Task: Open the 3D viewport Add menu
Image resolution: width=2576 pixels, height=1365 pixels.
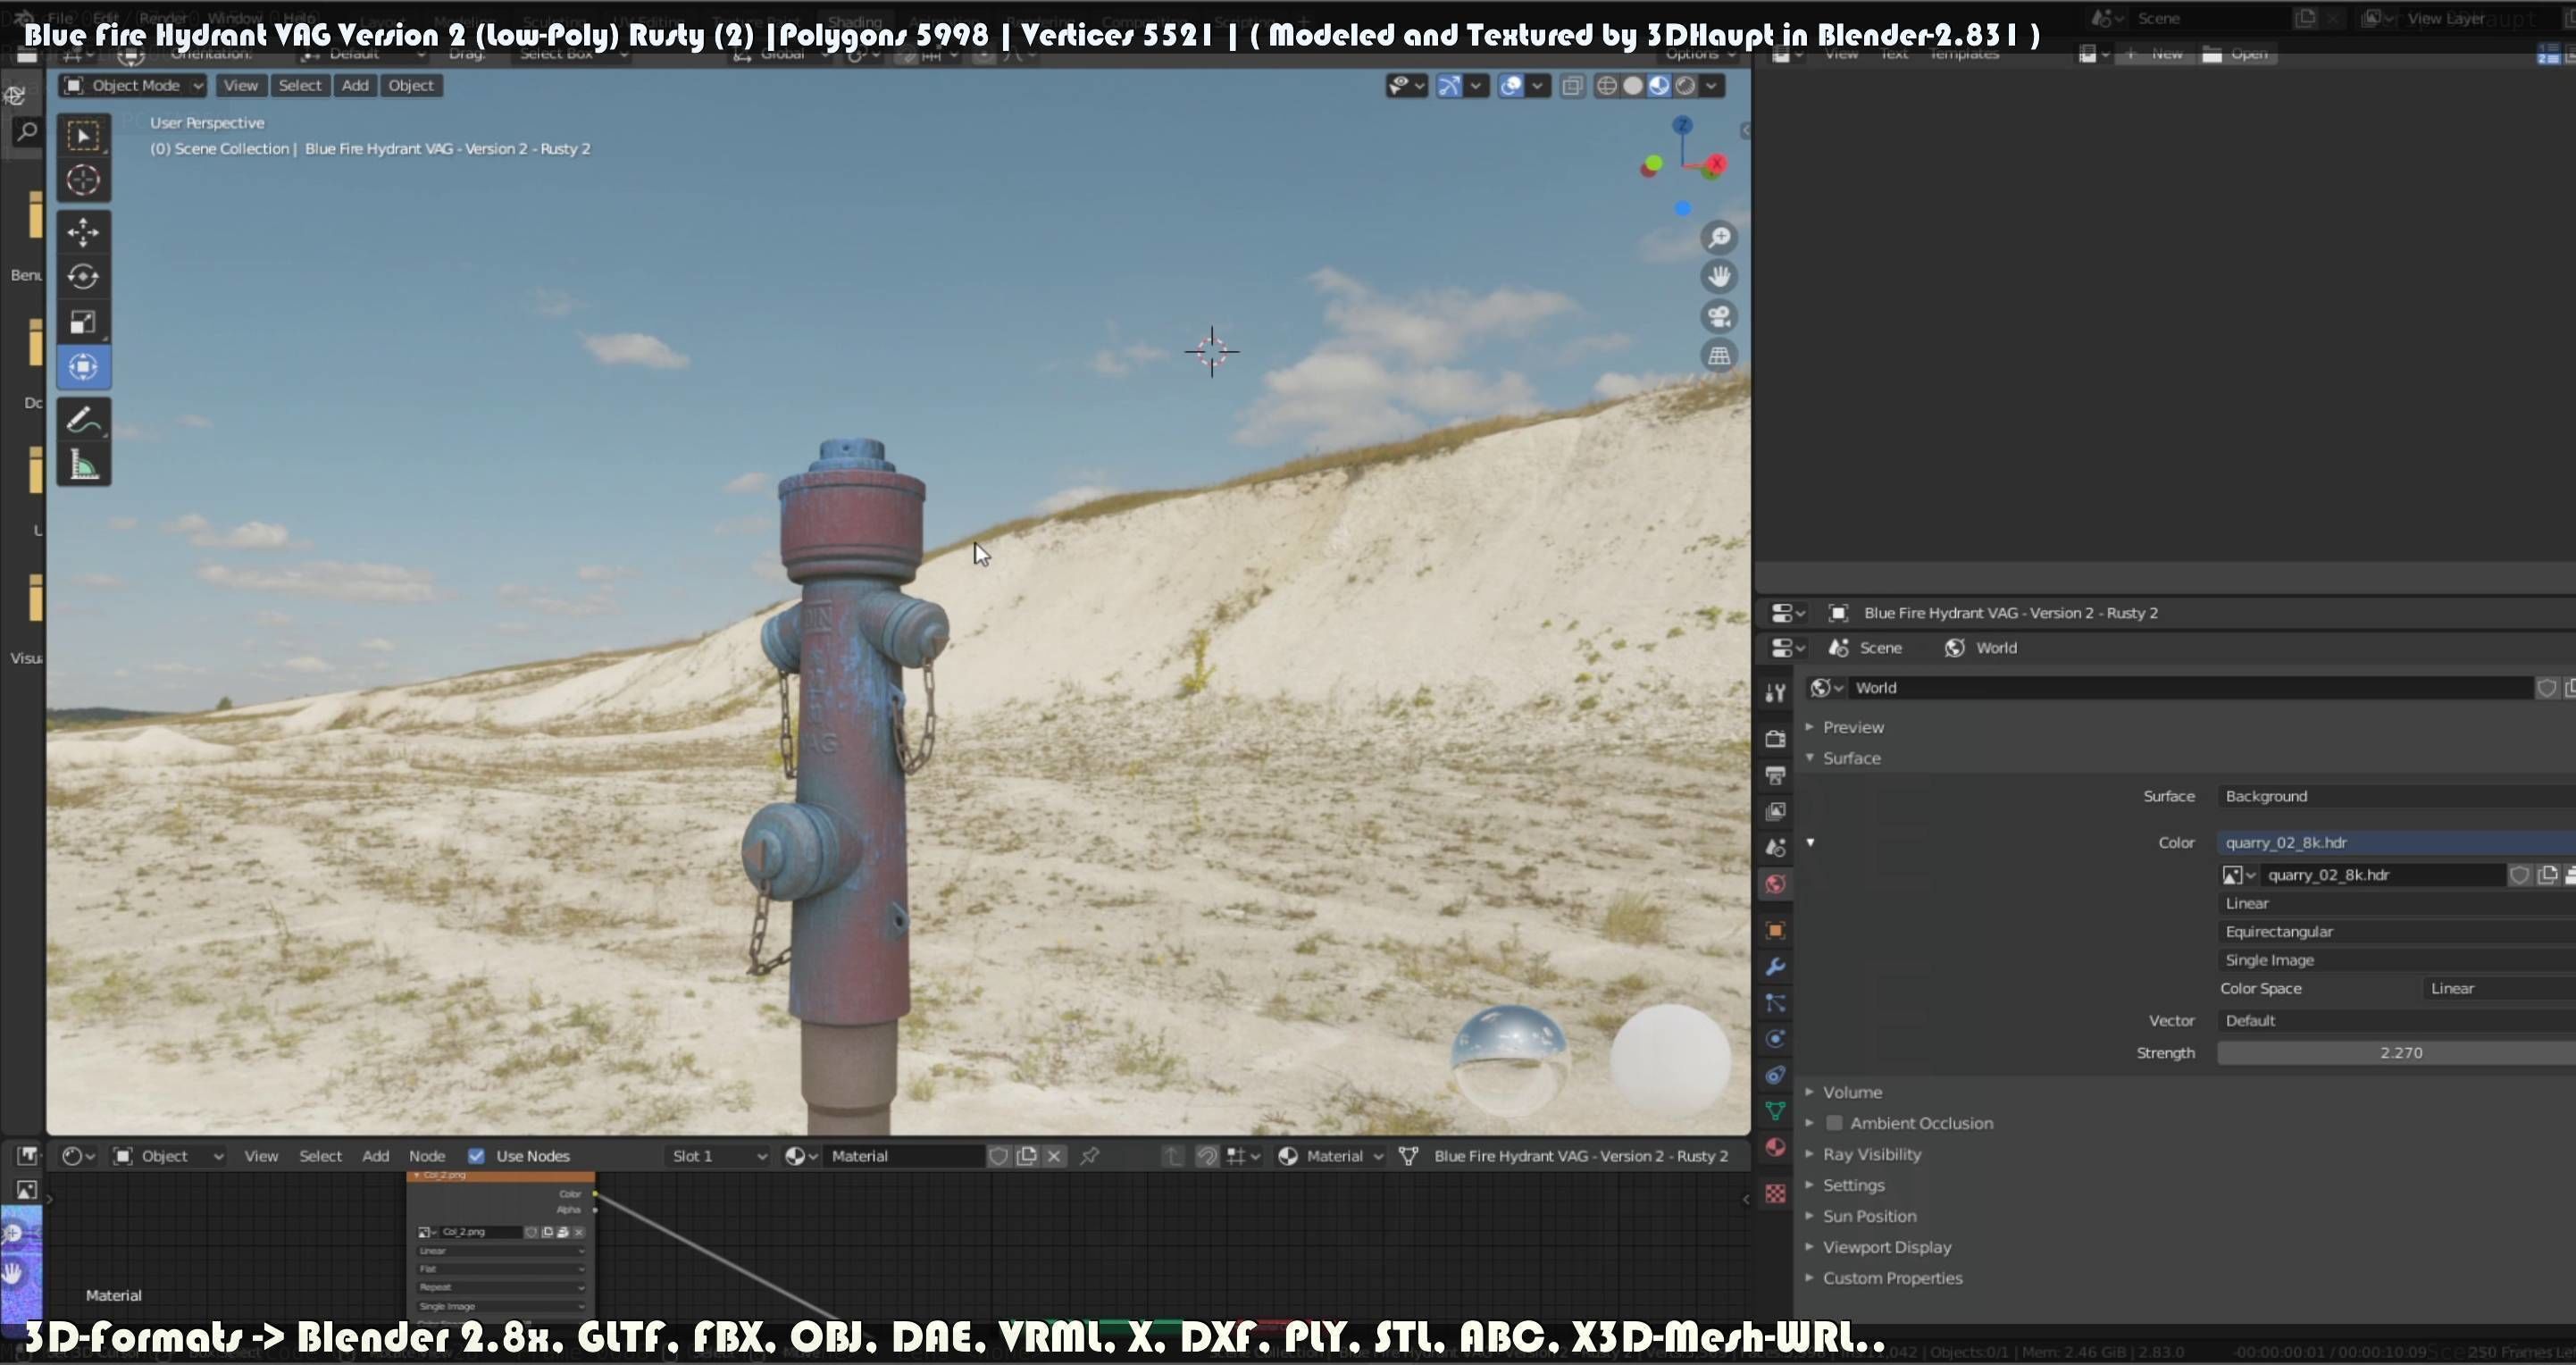Action: pyautogui.click(x=355, y=85)
